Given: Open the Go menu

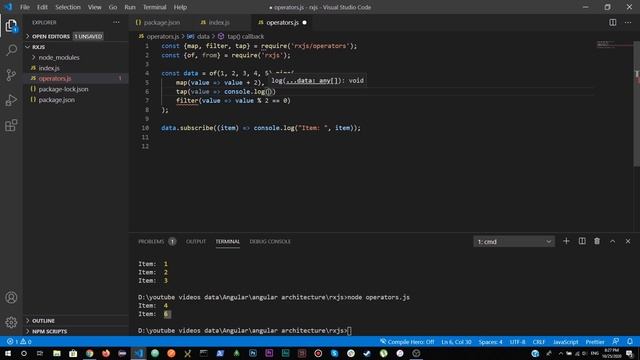Looking at the screenshot, I should [x=113, y=7].
